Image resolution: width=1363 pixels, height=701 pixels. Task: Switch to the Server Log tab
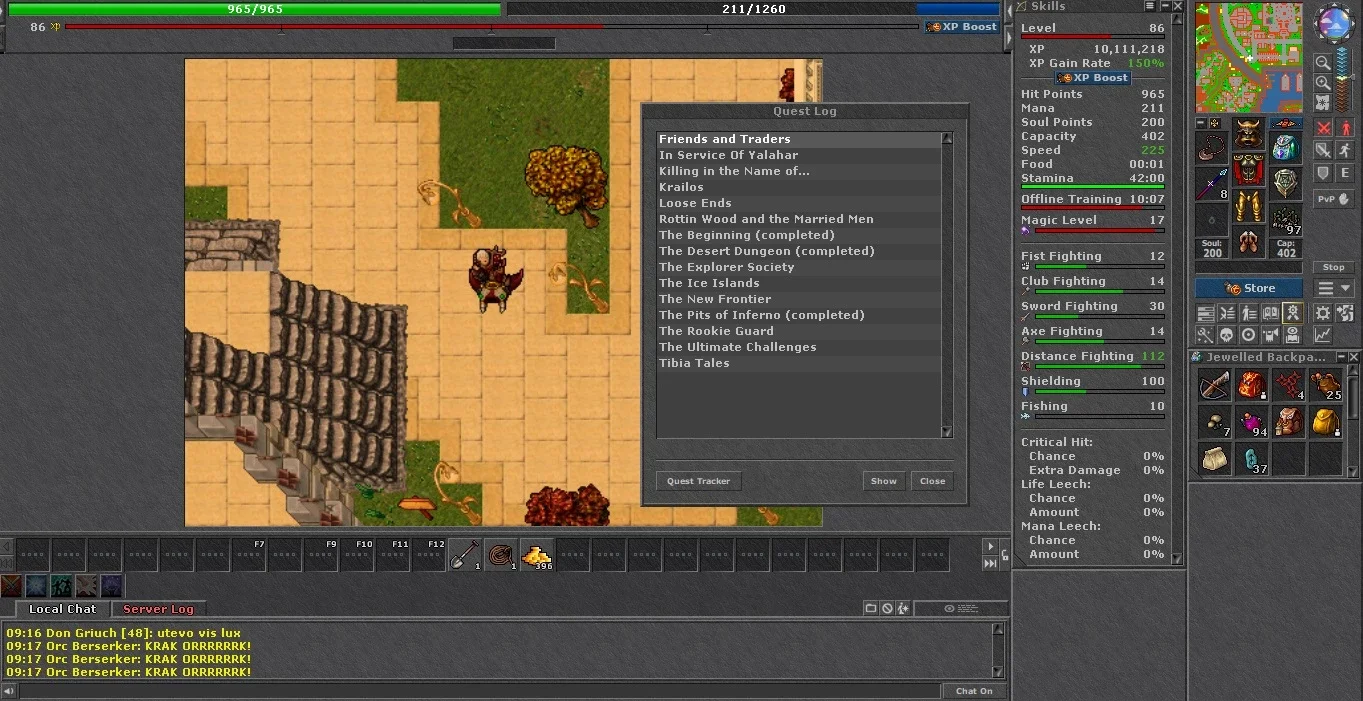pyautogui.click(x=158, y=609)
